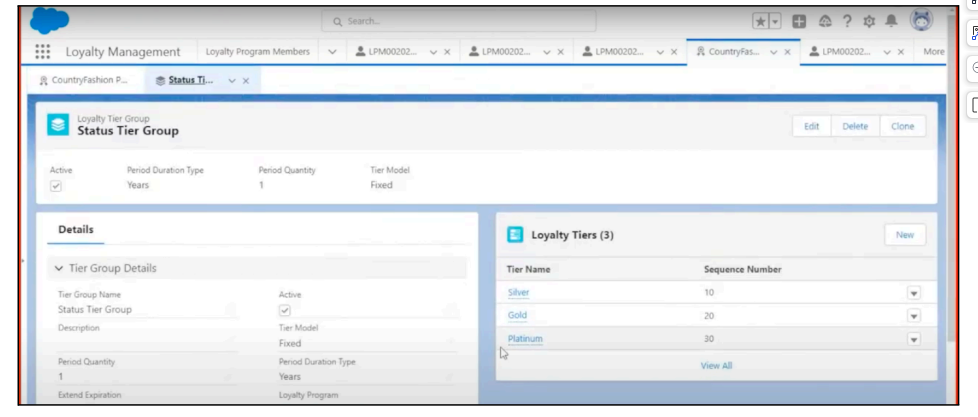Toggle the Active checkbox in record header
The image size is (978, 417).
pyautogui.click(x=56, y=185)
